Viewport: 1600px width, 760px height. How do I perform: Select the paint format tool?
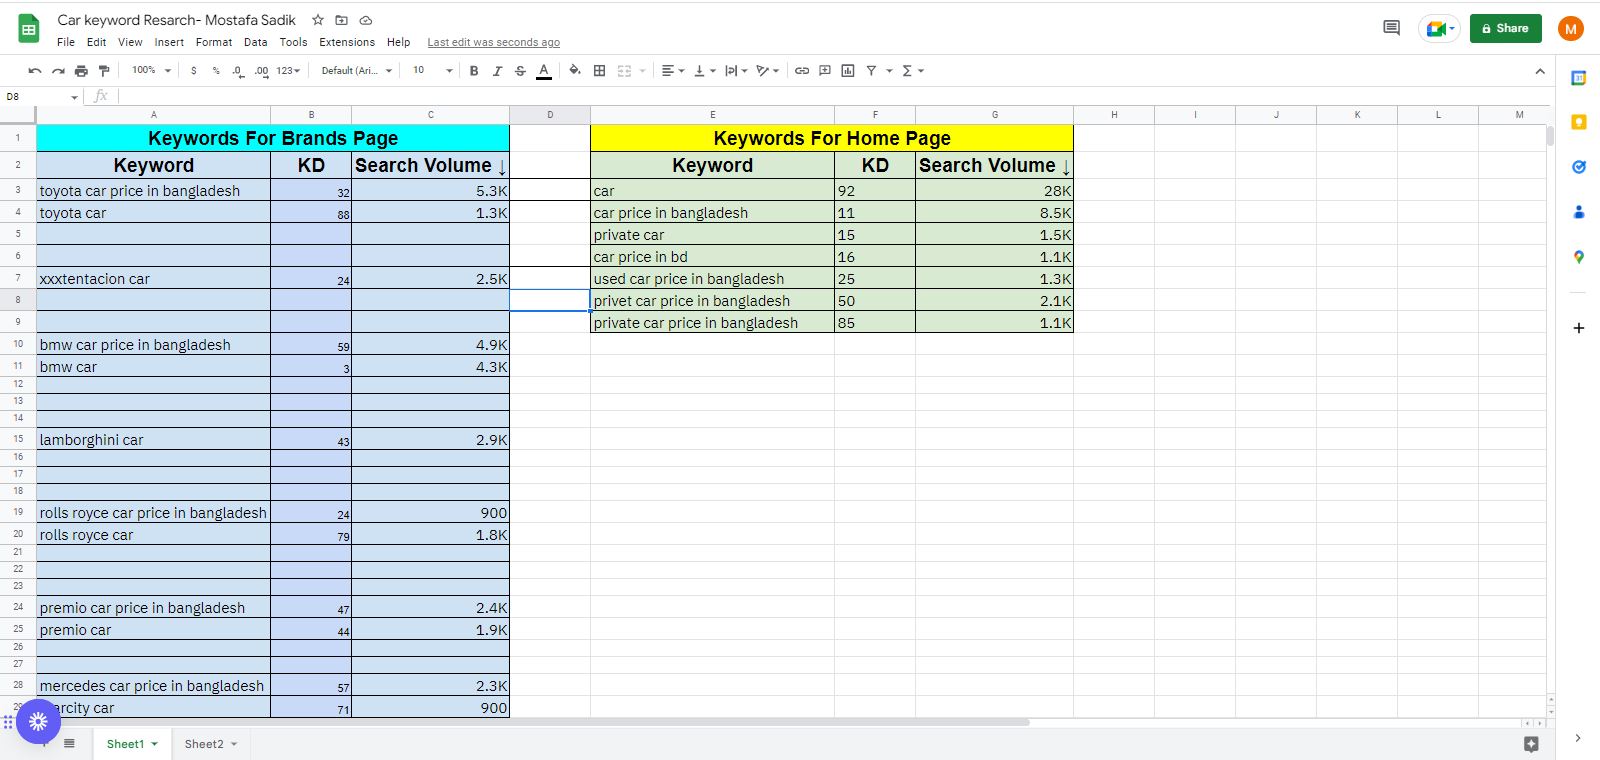pyautogui.click(x=104, y=71)
